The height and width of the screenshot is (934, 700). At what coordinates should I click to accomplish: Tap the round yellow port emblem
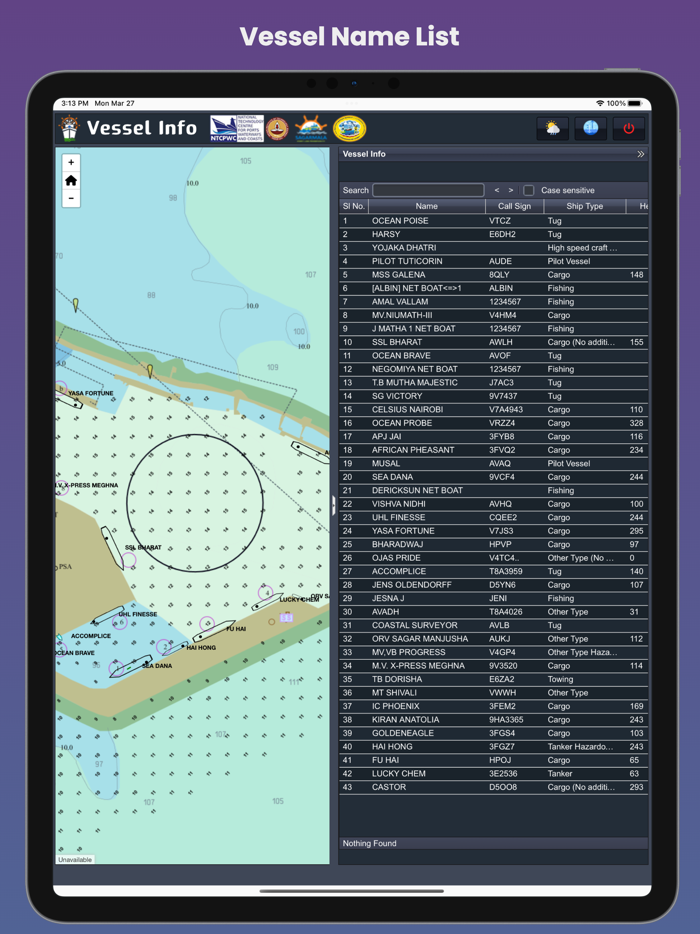350,129
